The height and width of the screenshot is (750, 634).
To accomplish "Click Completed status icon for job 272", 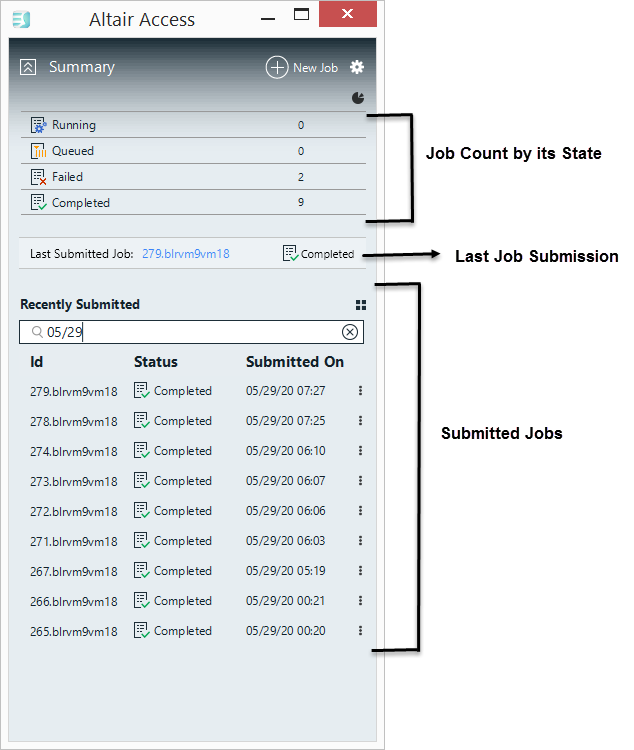I will point(142,510).
